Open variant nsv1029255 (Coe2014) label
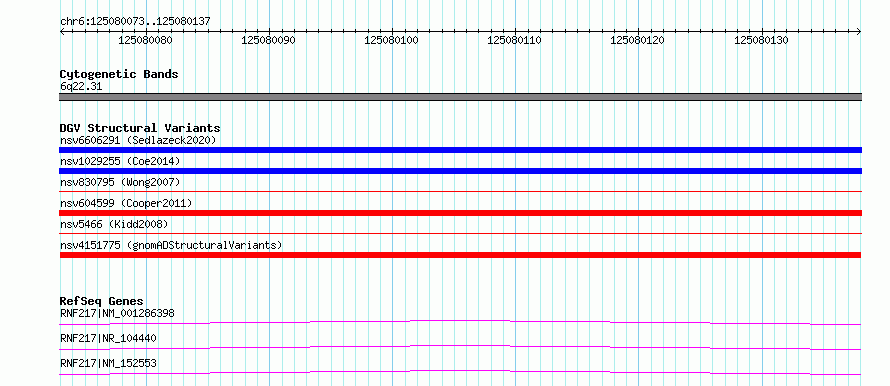The width and height of the screenshot is (890, 386). coord(120,161)
